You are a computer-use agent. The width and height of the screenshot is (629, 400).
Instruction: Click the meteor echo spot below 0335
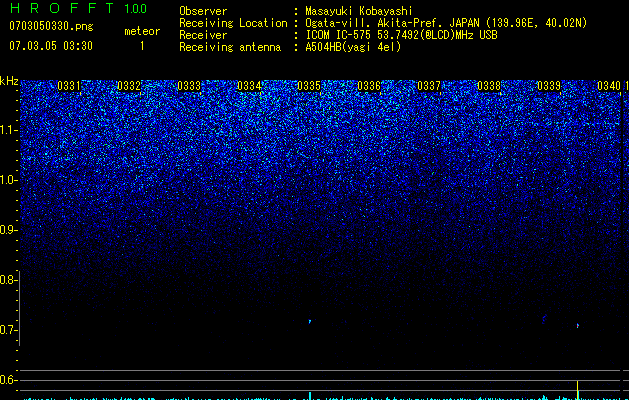(x=310, y=321)
